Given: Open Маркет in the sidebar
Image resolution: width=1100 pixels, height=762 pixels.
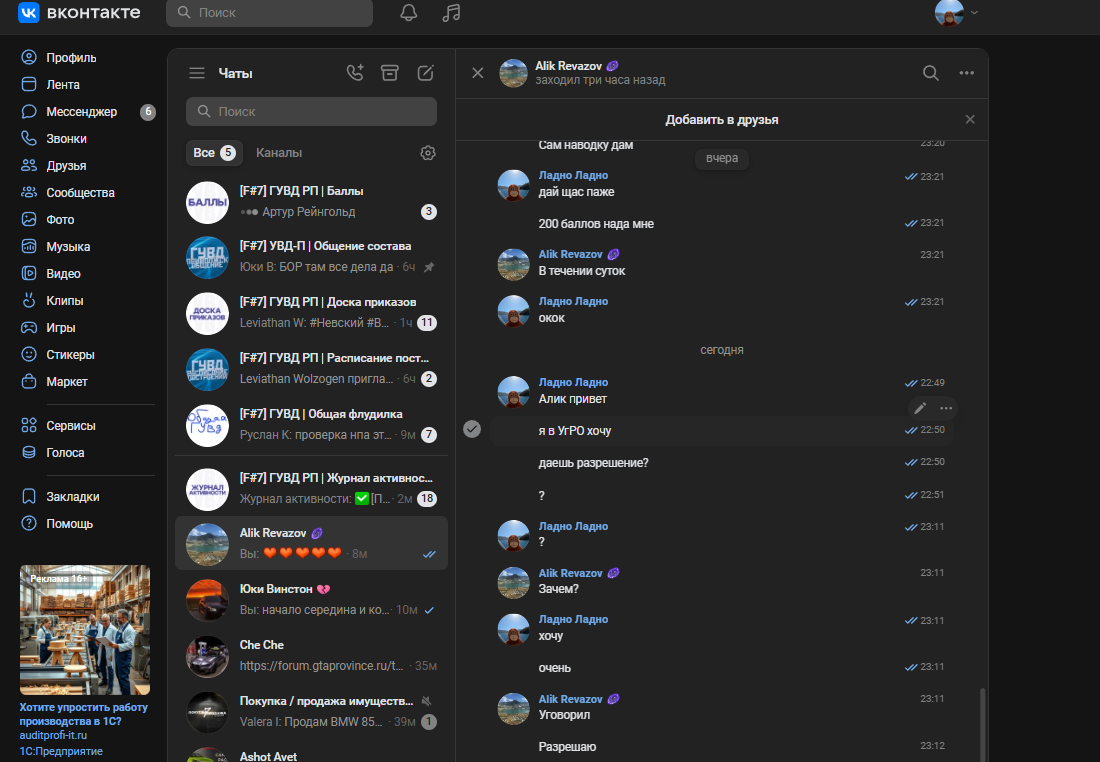Looking at the screenshot, I should click(55, 382).
